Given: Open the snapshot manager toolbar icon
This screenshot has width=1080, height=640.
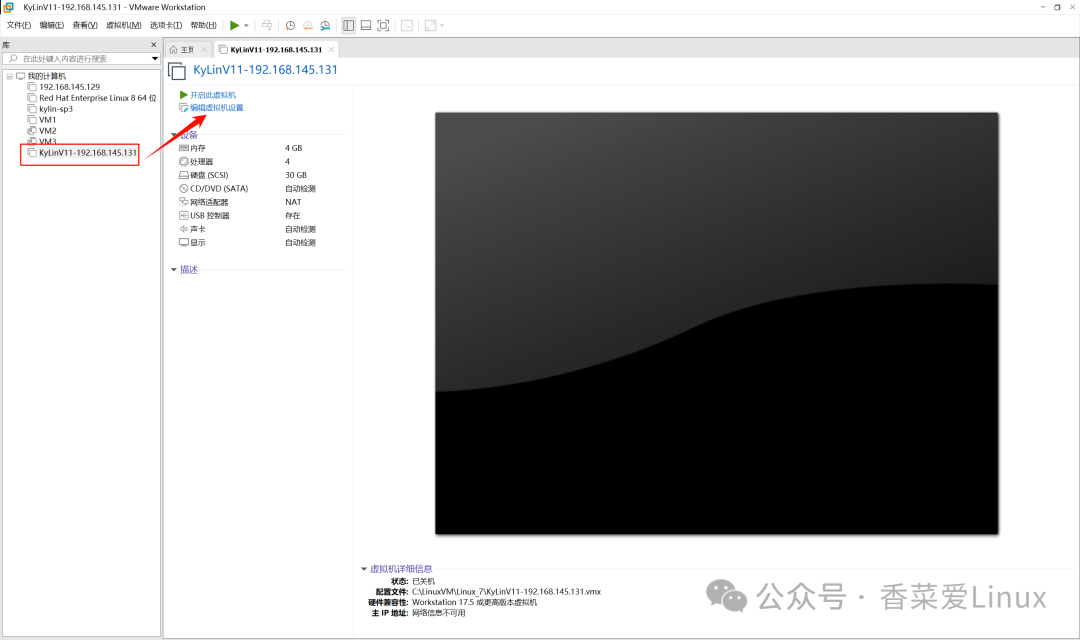Looking at the screenshot, I should pyautogui.click(x=325, y=25).
